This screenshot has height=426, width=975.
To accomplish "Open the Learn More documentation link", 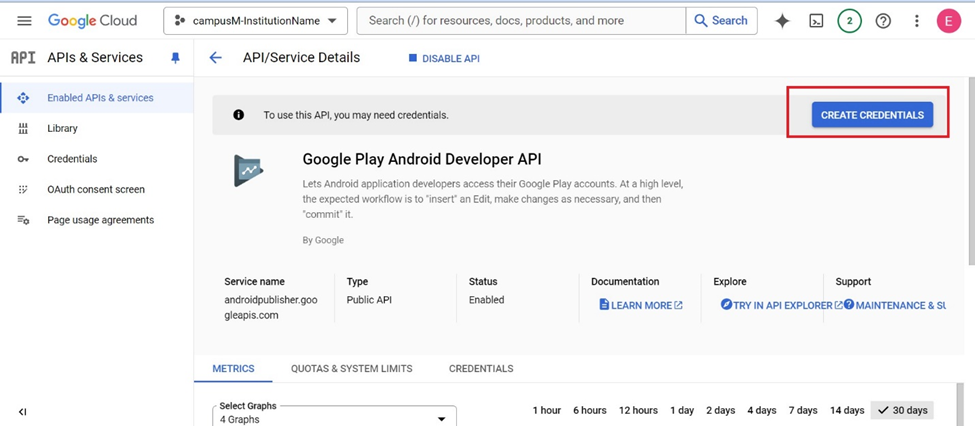I will (640, 305).
